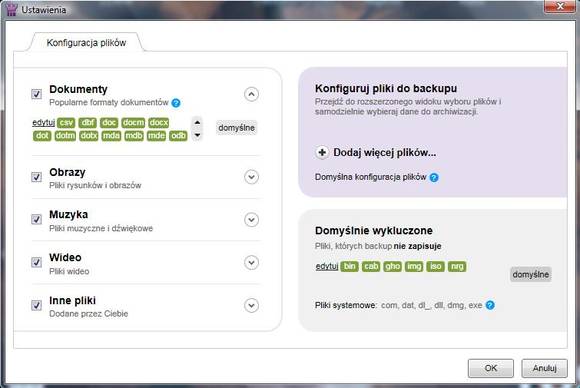The width and height of the screenshot is (580, 388).
Task: Select the iso excluded extension tag
Action: [435, 266]
